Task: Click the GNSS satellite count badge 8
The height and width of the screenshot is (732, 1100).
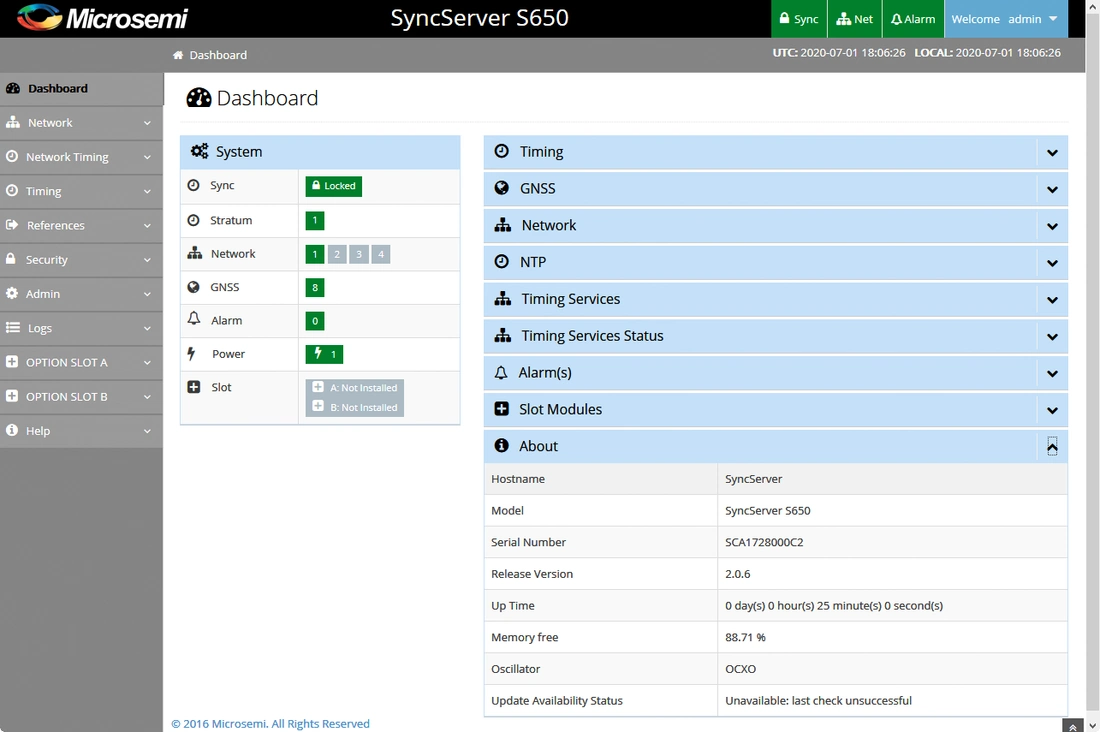Action: click(315, 287)
